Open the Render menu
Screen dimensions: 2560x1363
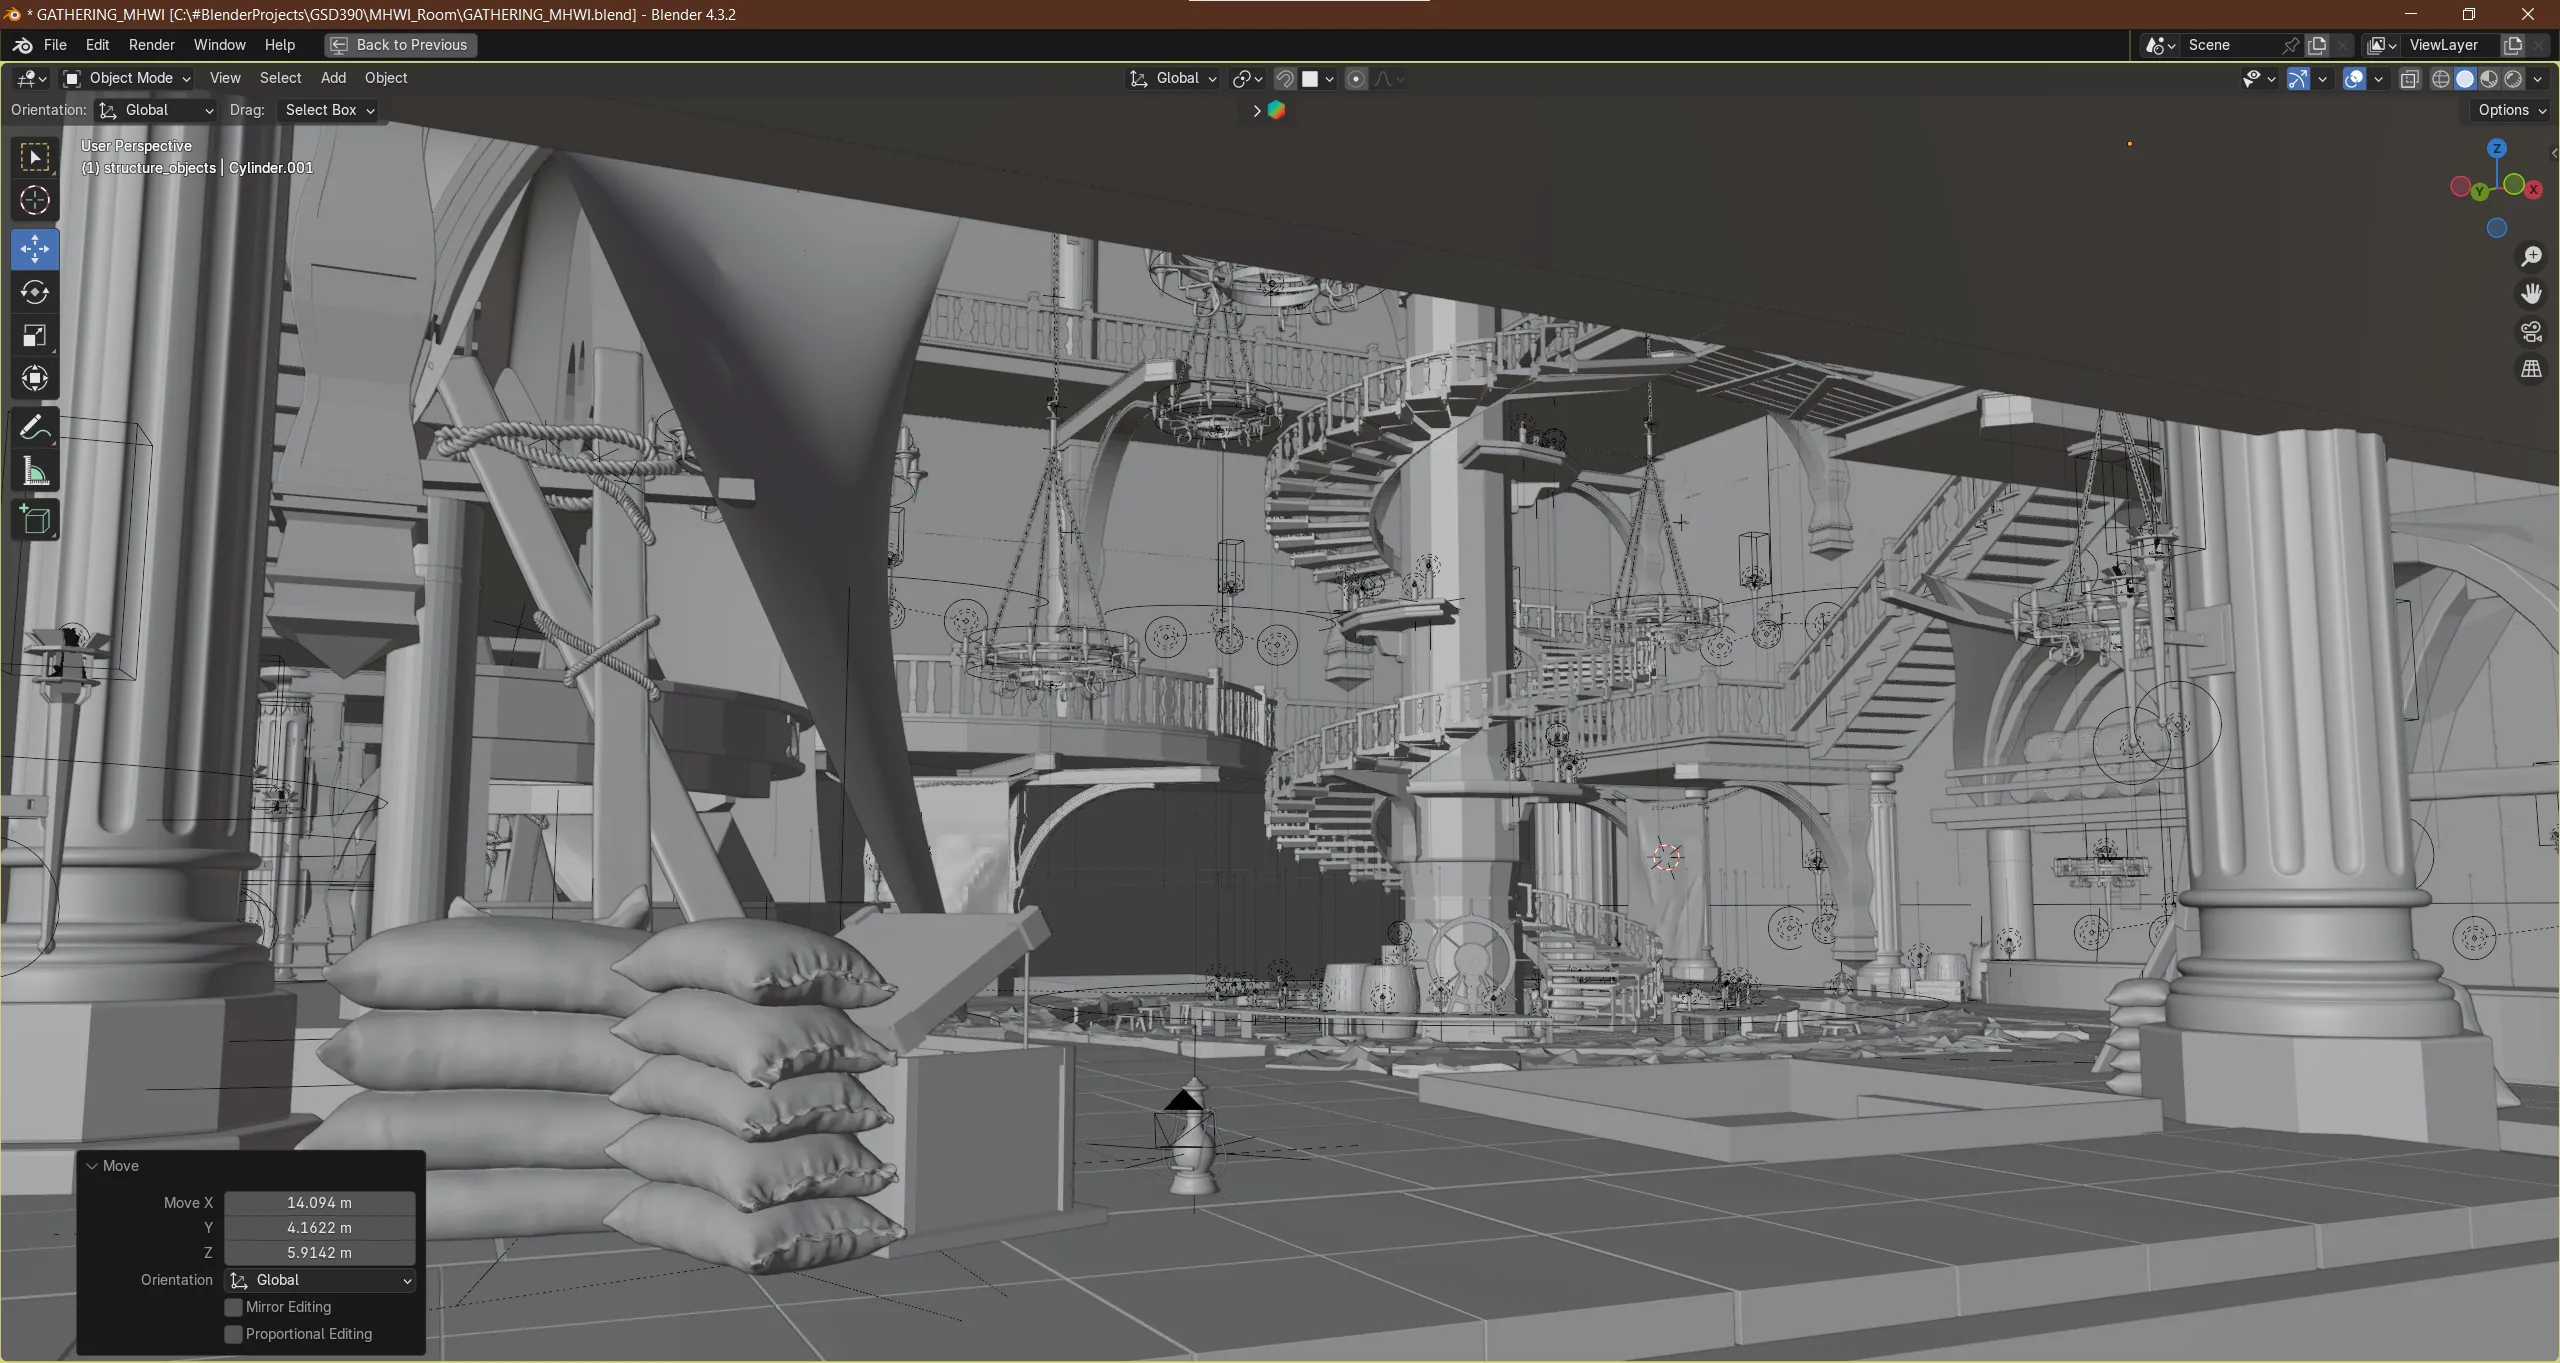click(151, 45)
